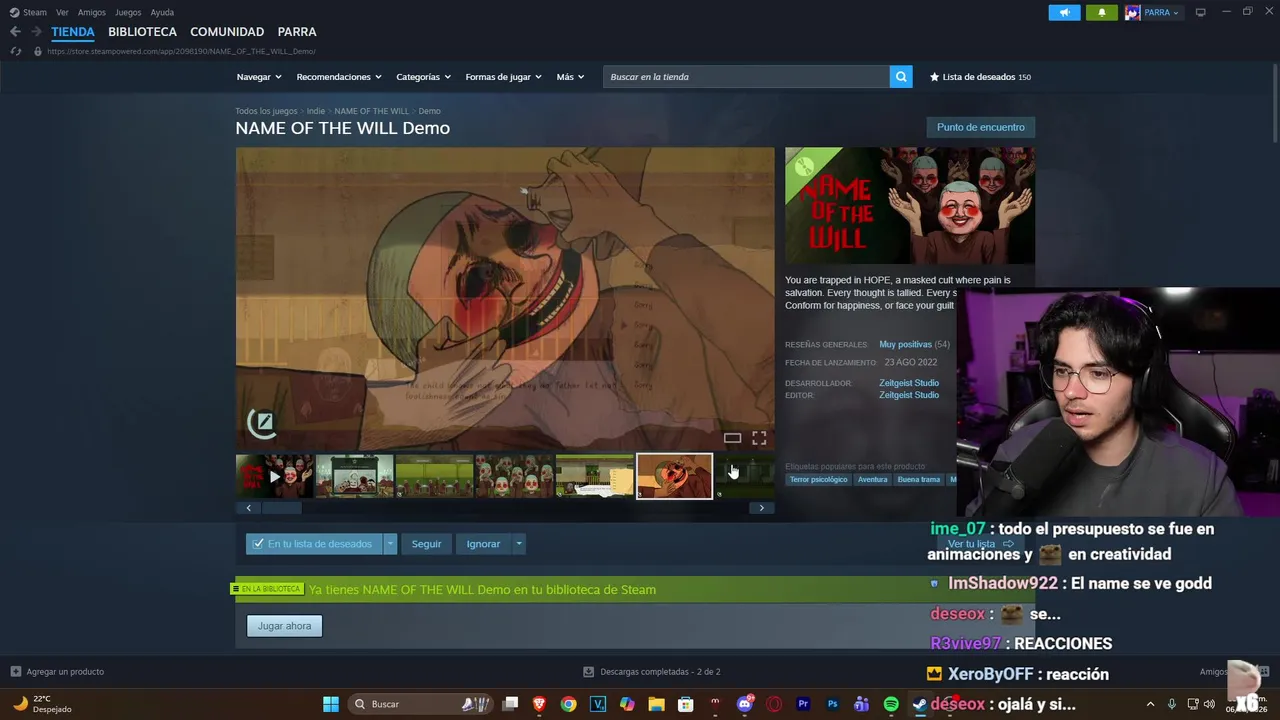Click the plus icon beside Agregar un producto
This screenshot has height=720, width=1280.
coord(15,672)
